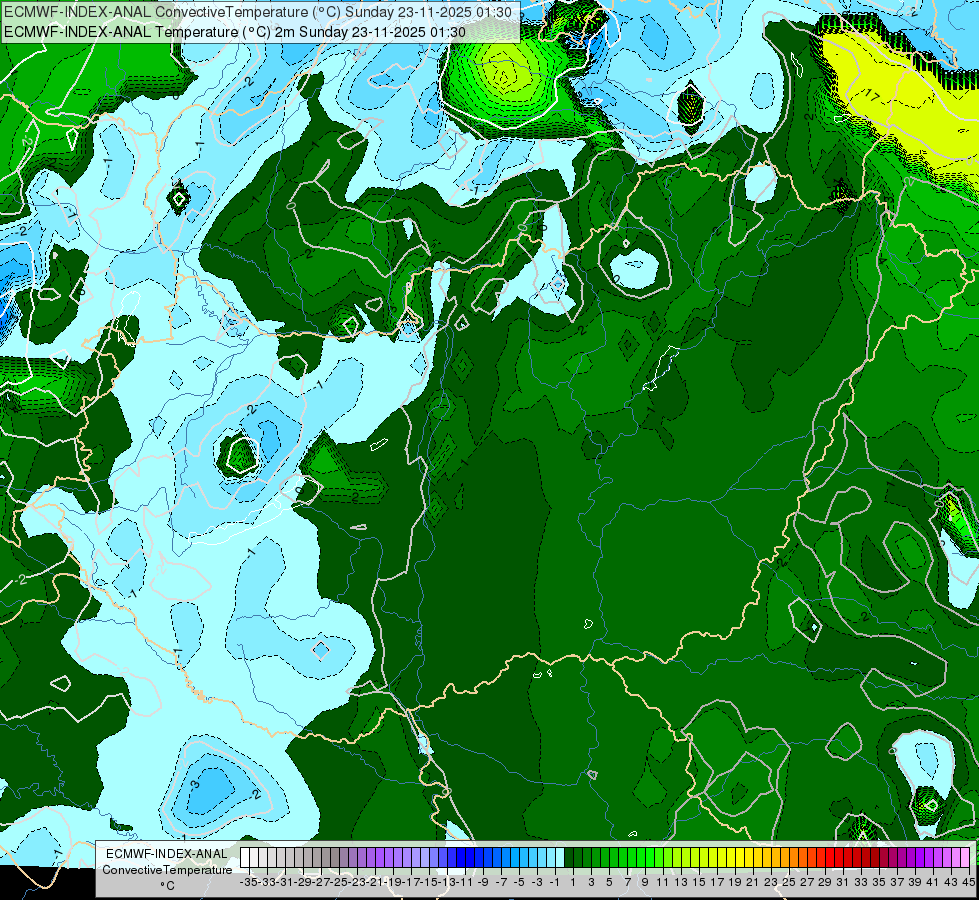The width and height of the screenshot is (979, 900).
Task: Select the first white swatch of the color scale
Action: pos(245,858)
